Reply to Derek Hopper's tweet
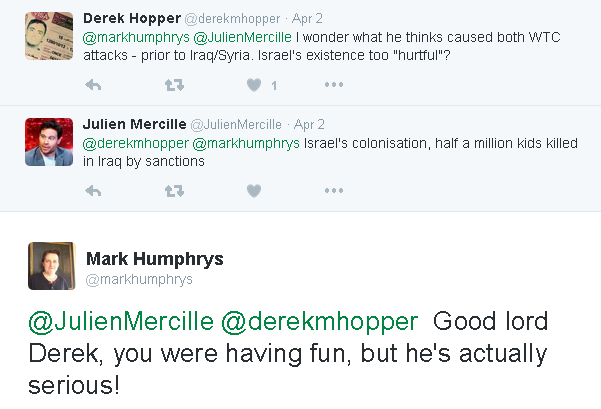 click(94, 85)
